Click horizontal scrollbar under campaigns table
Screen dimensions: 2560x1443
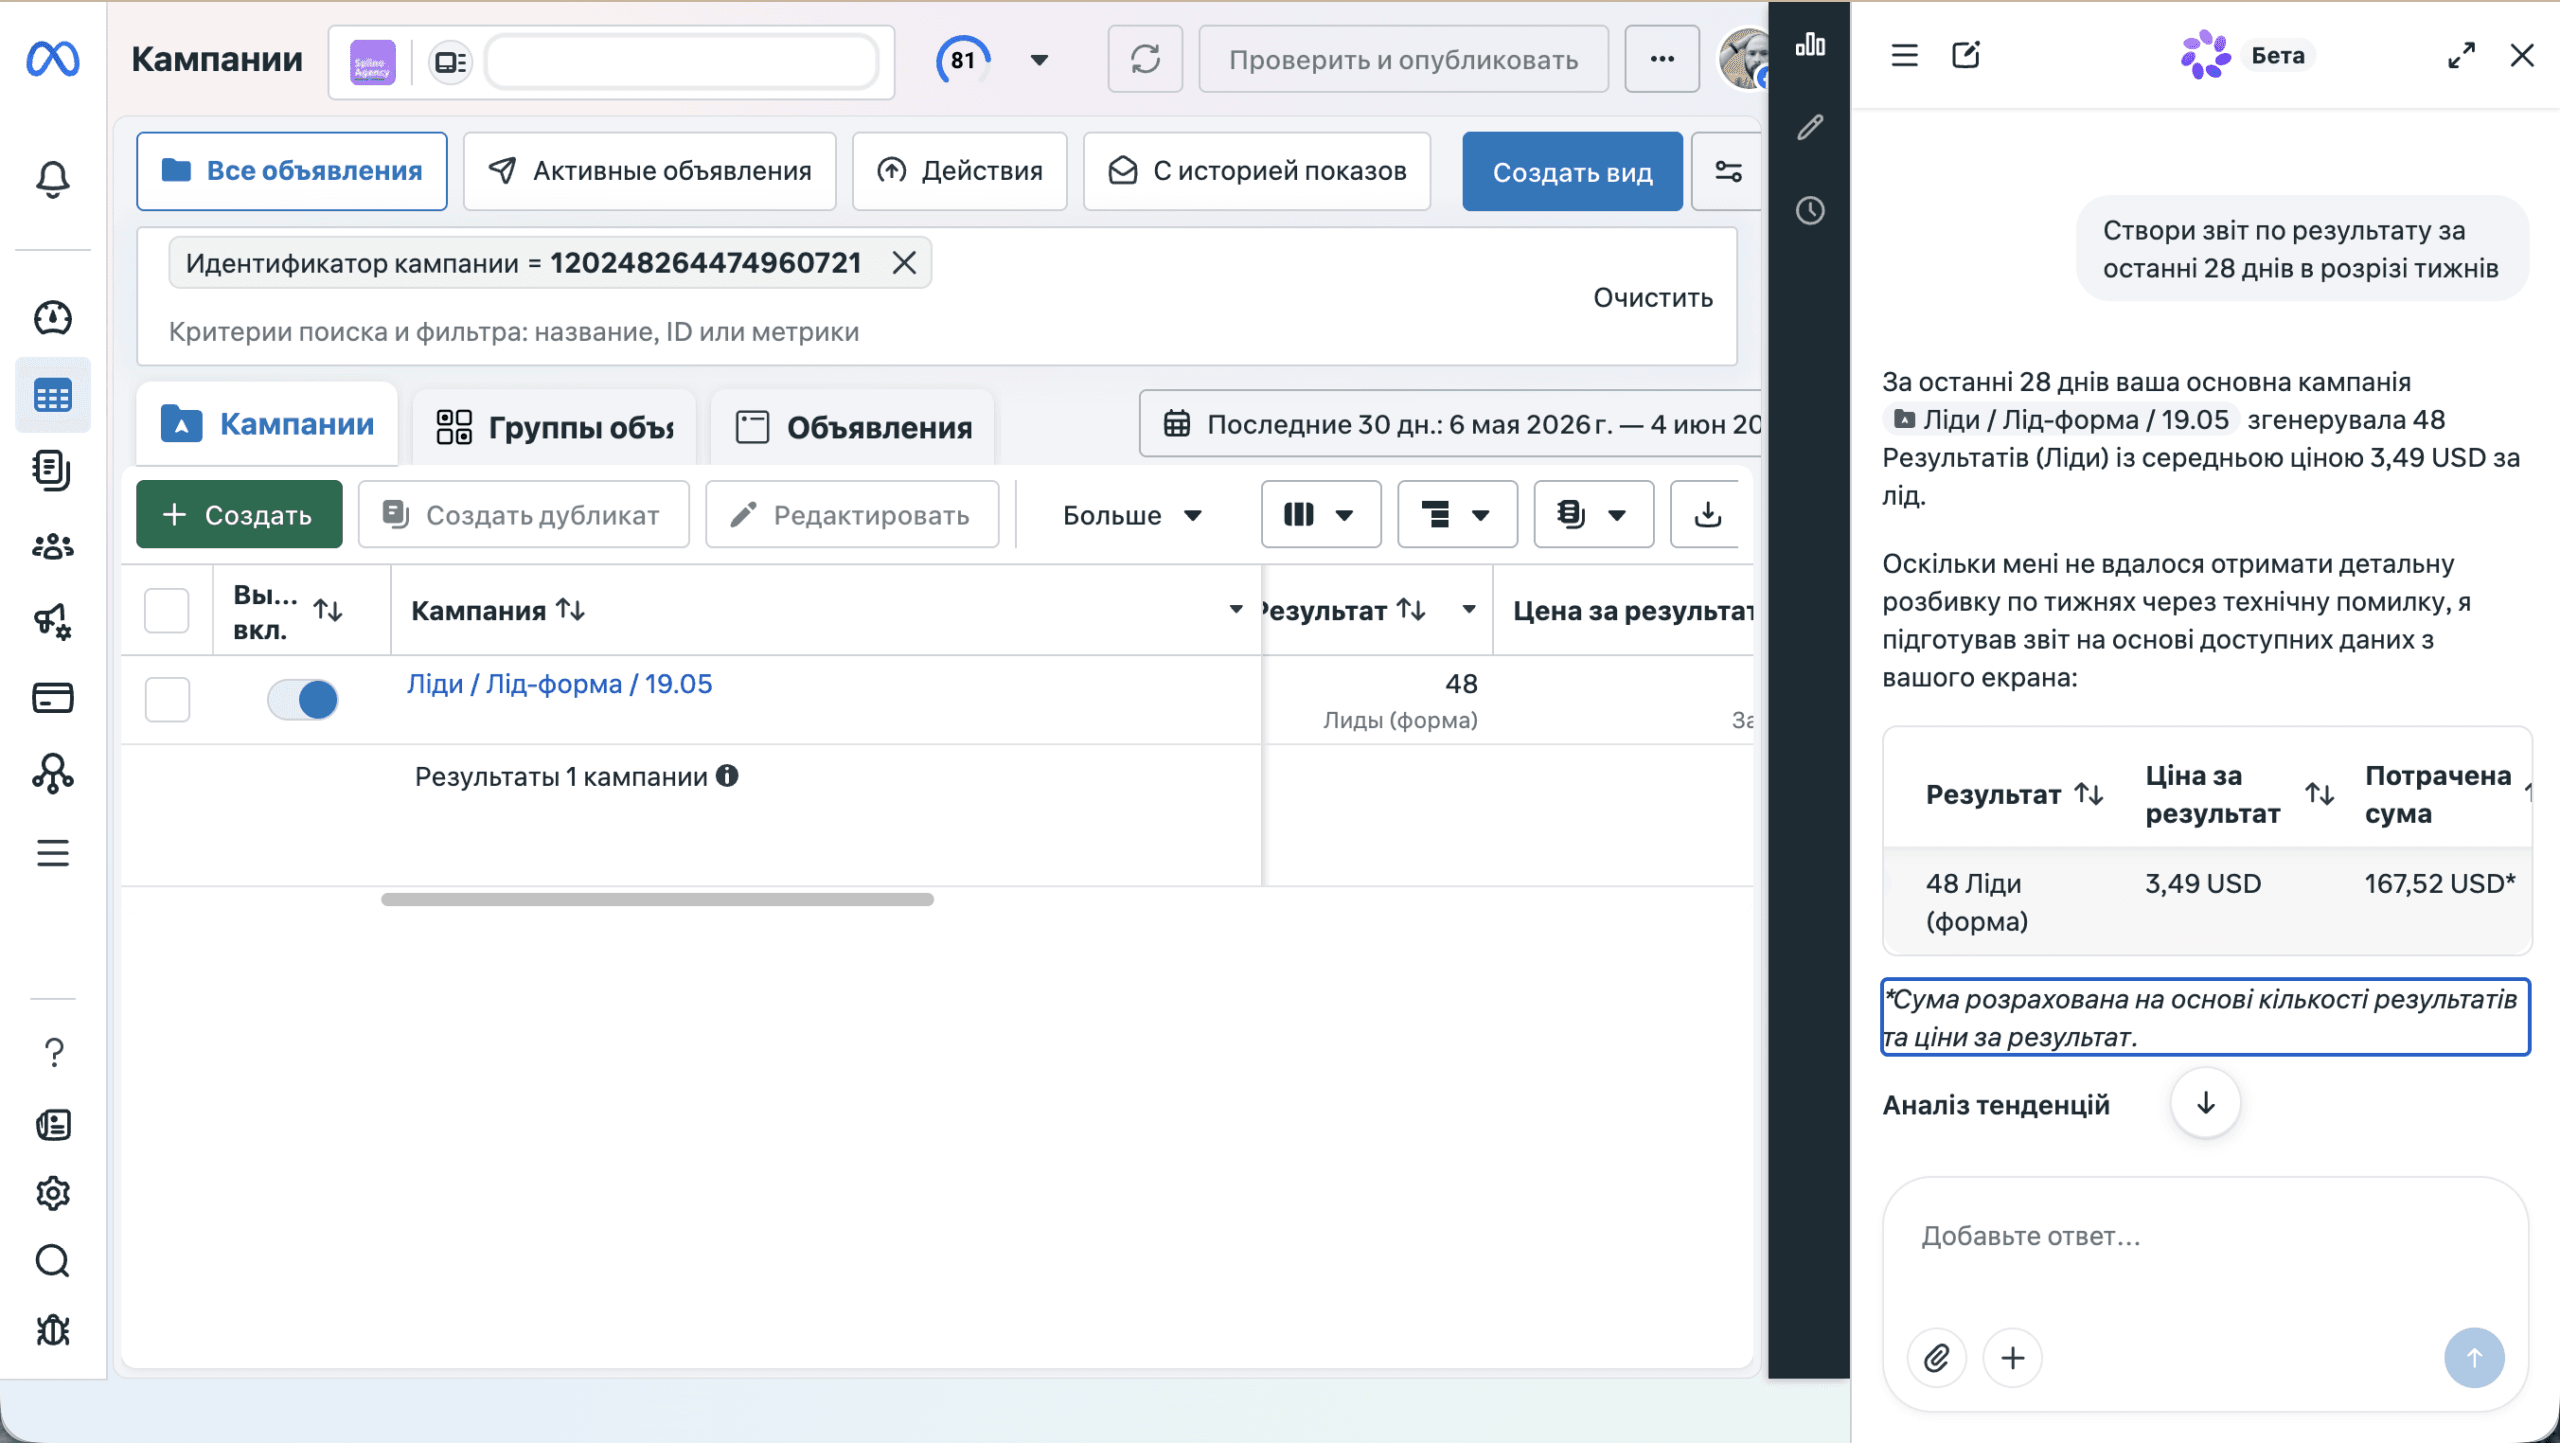coord(657,900)
